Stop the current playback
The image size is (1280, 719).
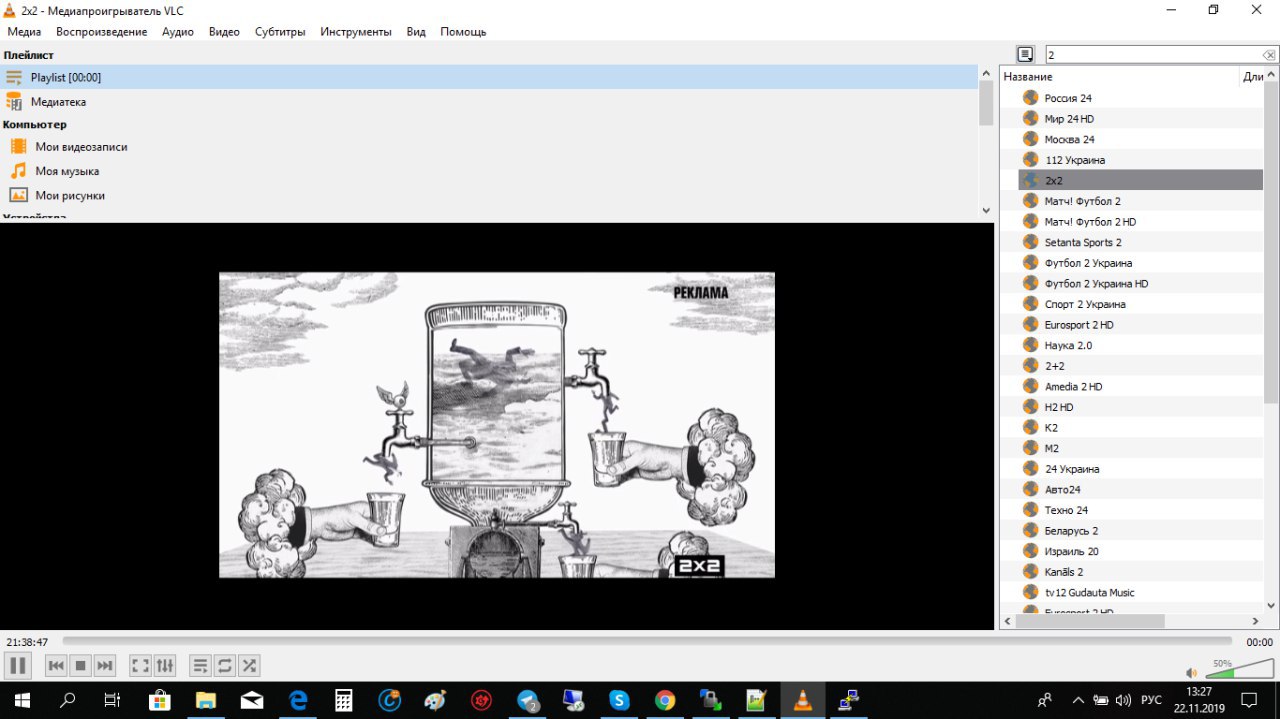pyautogui.click(x=81, y=665)
